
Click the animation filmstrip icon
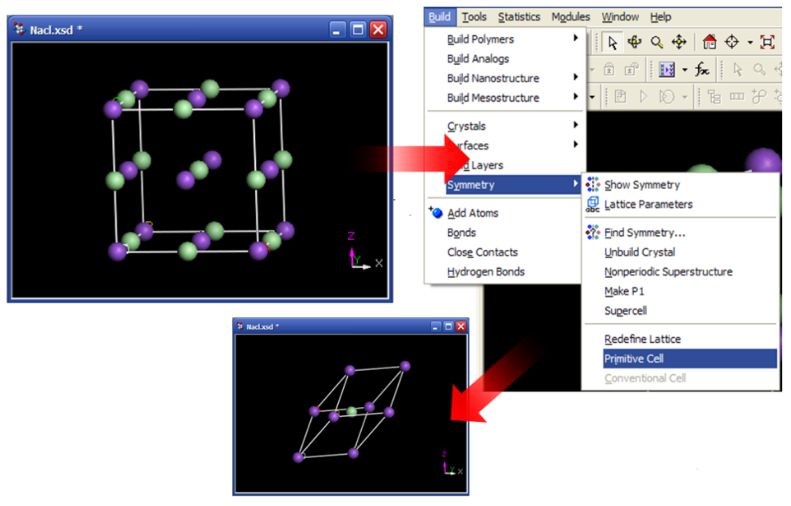point(667,70)
